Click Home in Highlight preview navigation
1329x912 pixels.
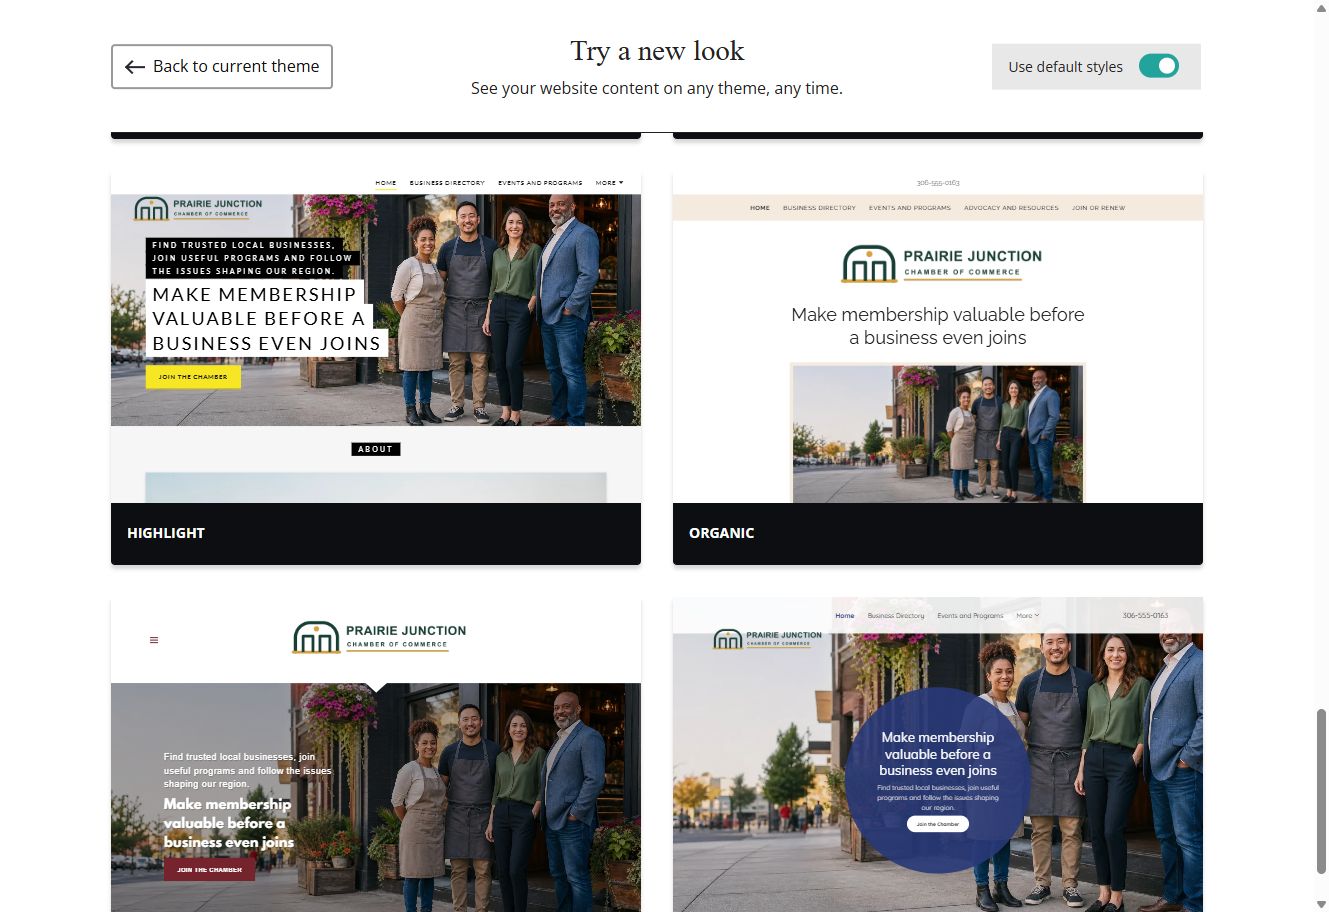(x=386, y=183)
